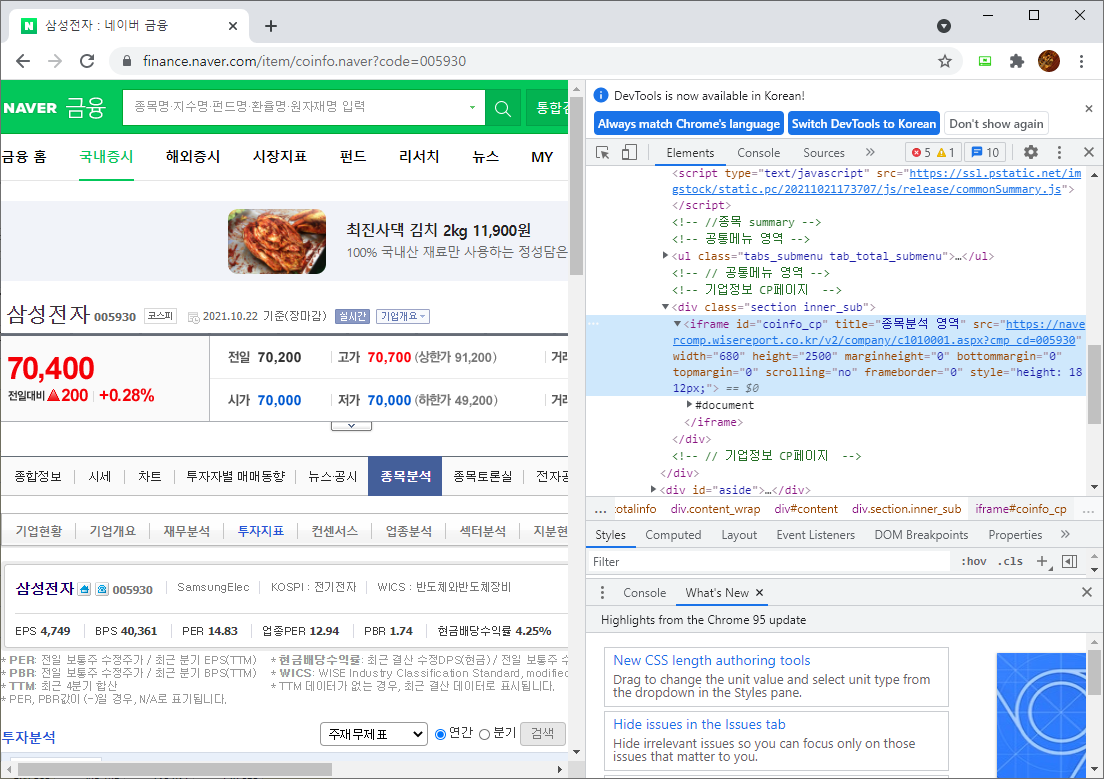Image resolution: width=1104 pixels, height=779 pixels.
Task: Select the 분기 radio button
Action: 484,734
